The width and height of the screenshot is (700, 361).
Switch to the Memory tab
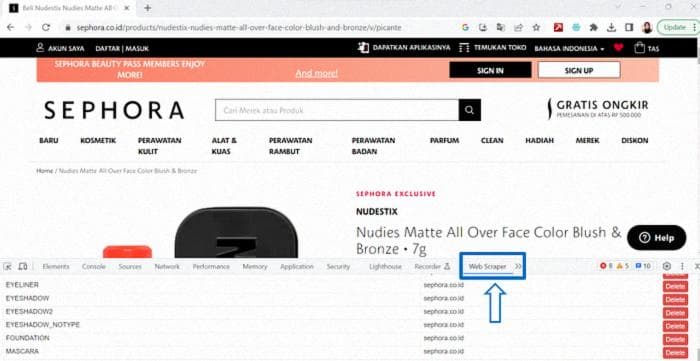[255, 267]
